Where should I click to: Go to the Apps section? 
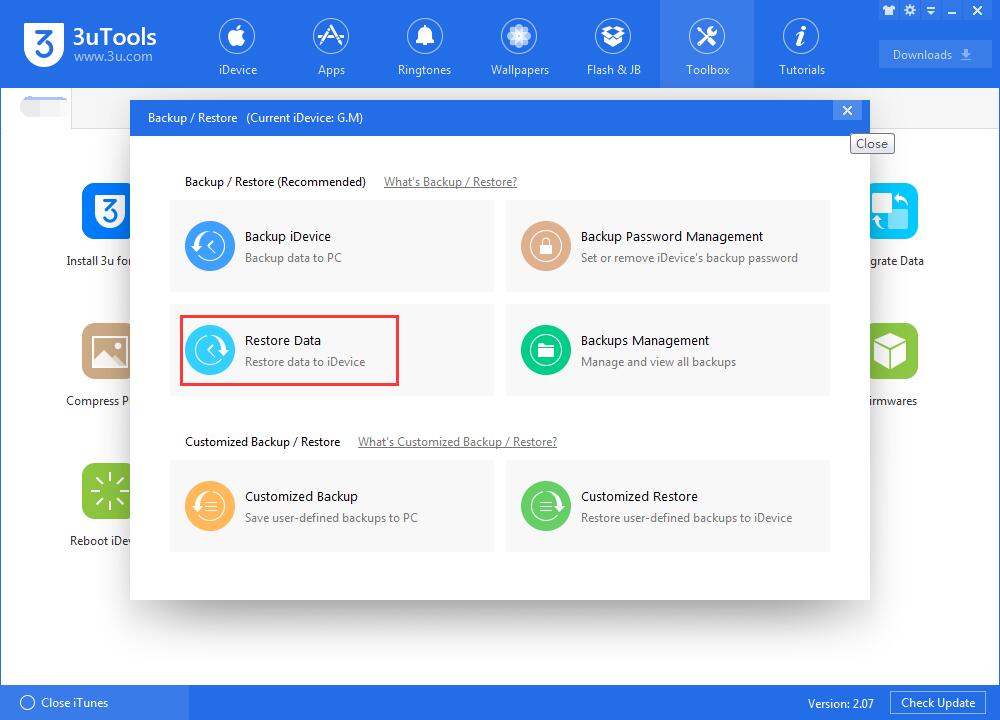(331, 46)
